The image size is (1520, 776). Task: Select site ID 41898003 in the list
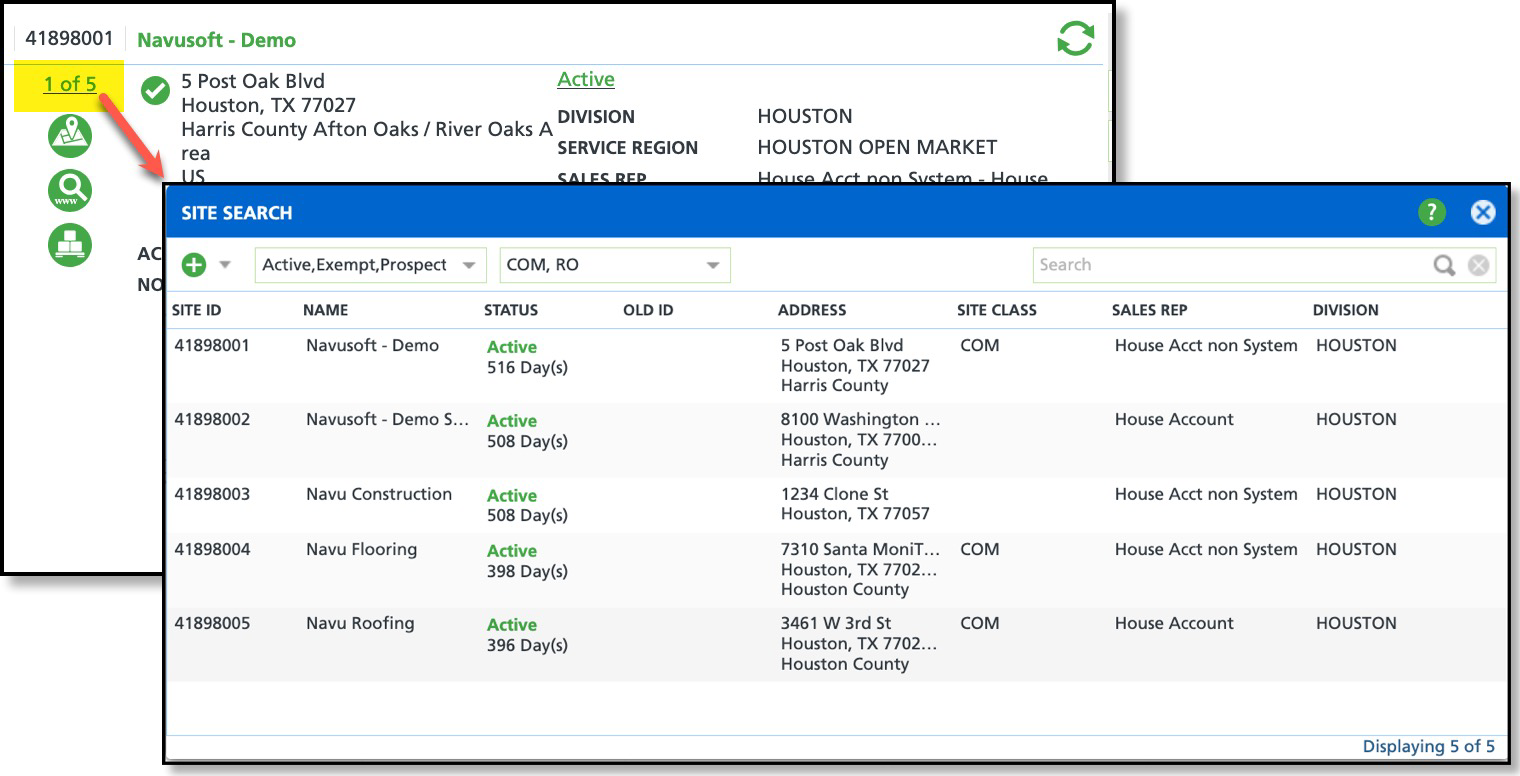click(212, 495)
